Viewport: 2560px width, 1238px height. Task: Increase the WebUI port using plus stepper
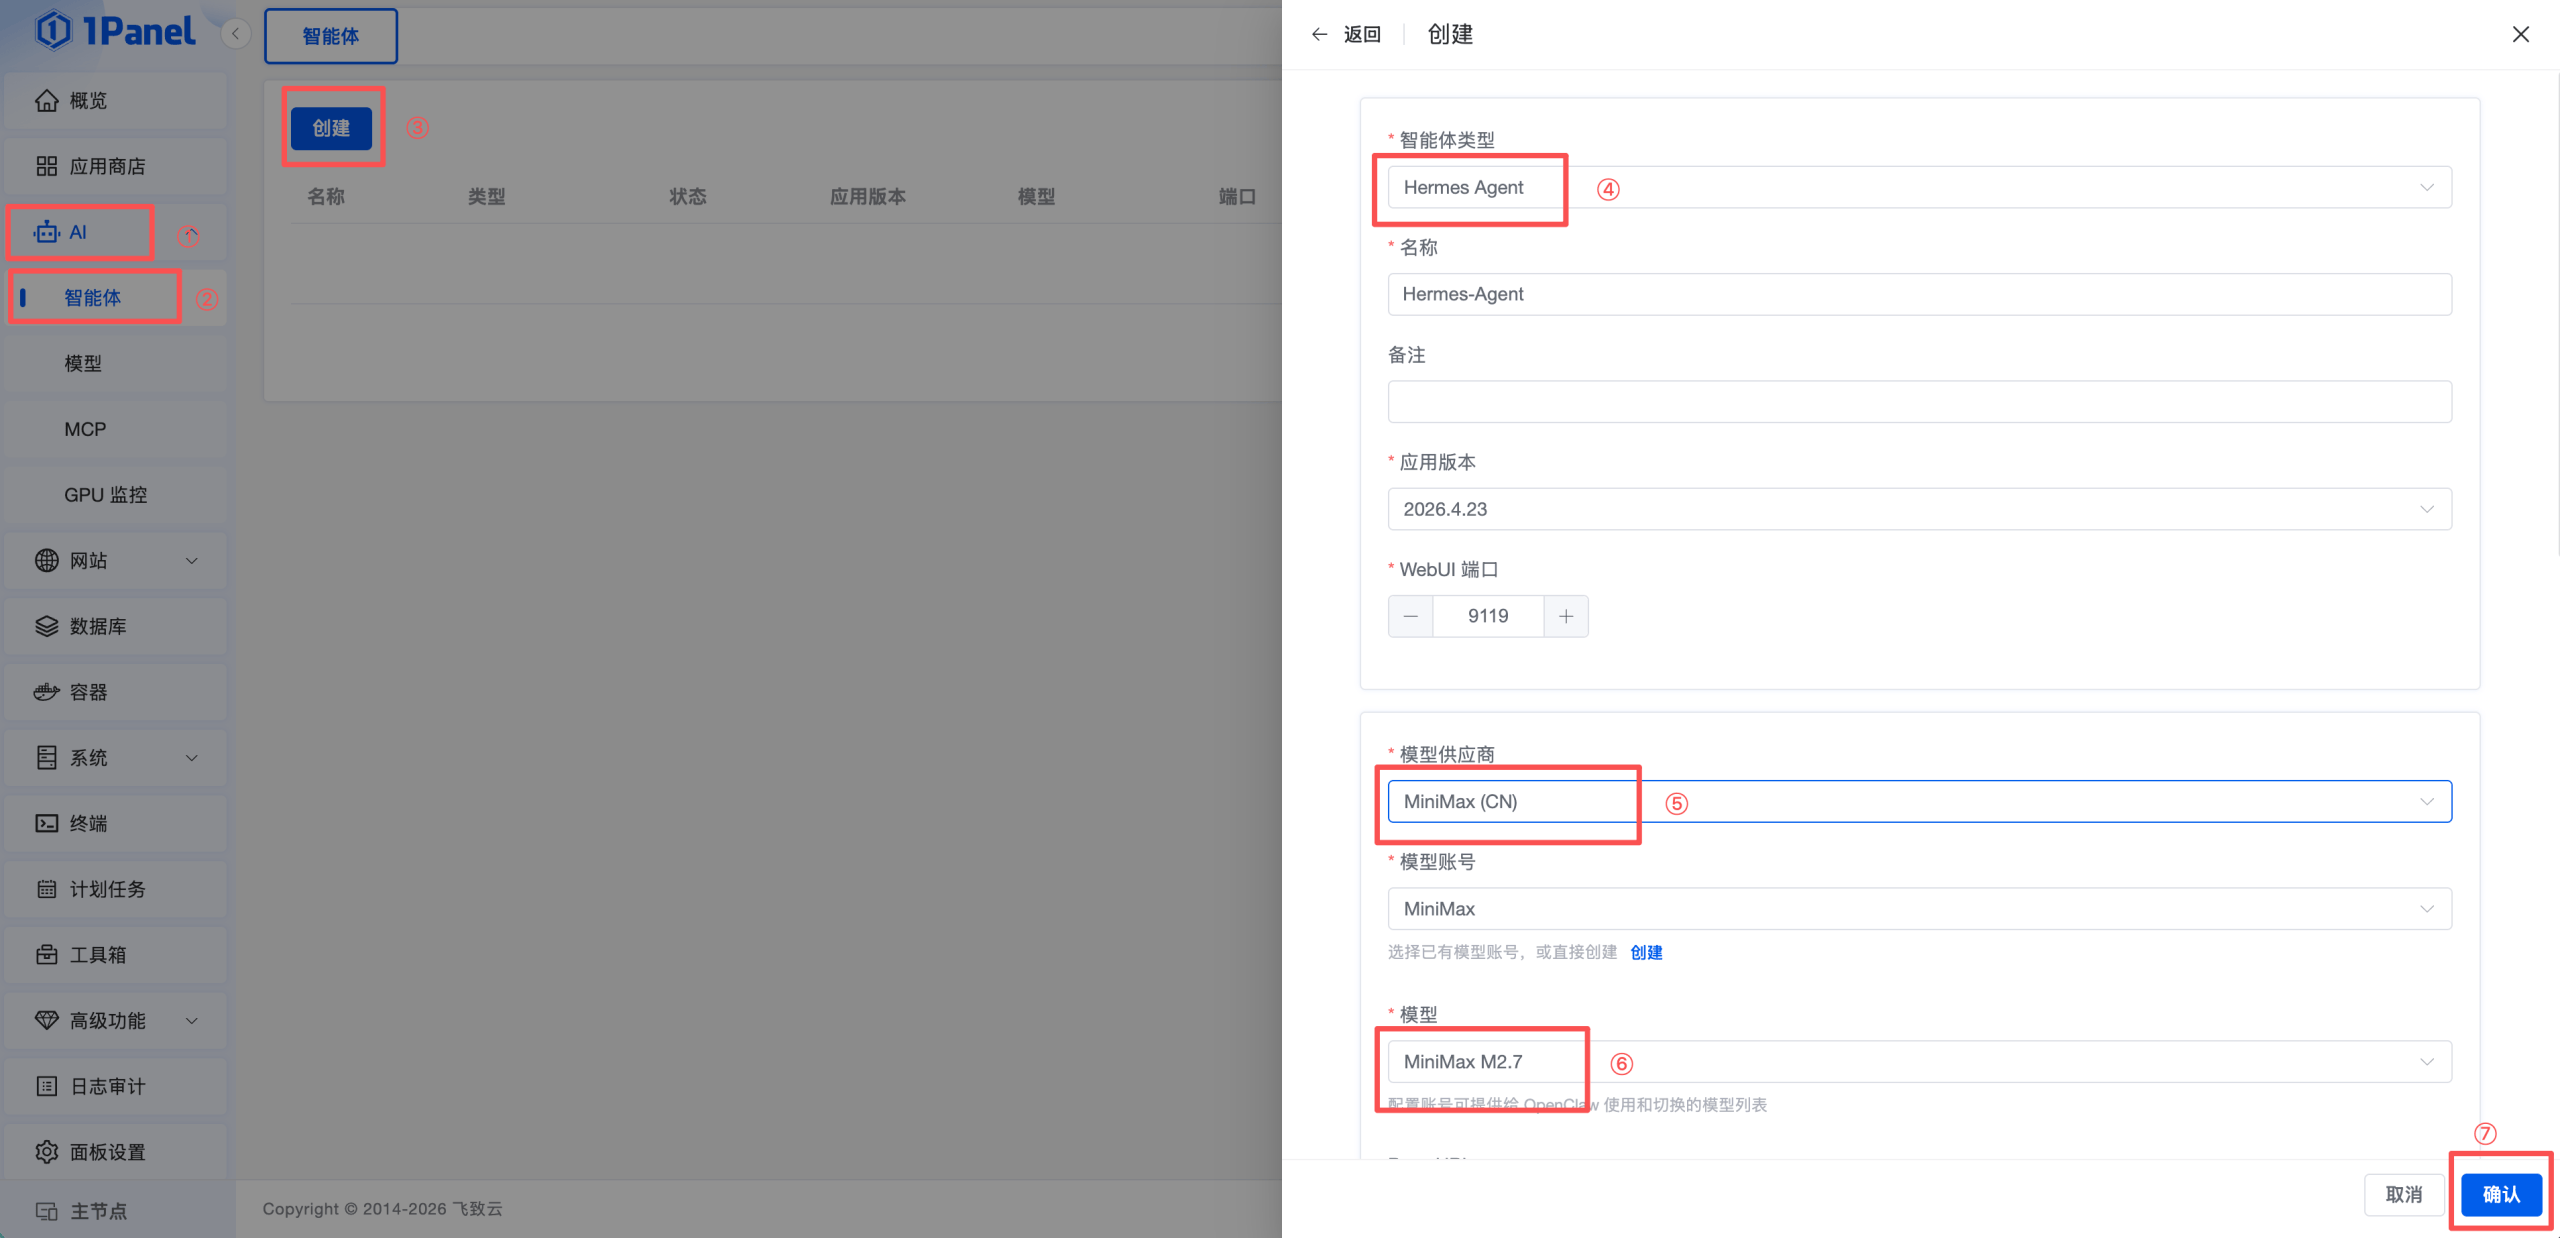pyautogui.click(x=1565, y=616)
